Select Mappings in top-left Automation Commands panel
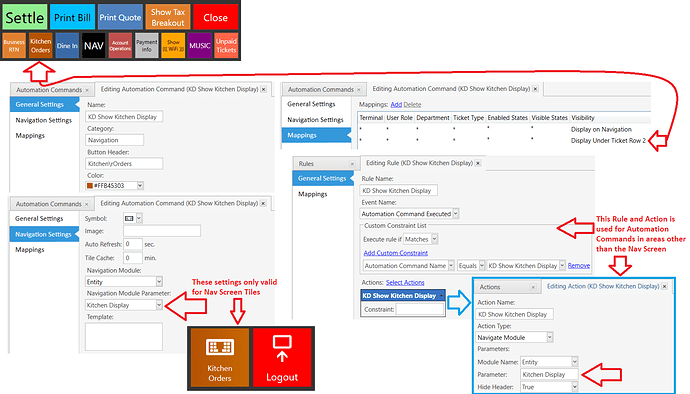The width and height of the screenshot is (690, 394). [x=30, y=136]
